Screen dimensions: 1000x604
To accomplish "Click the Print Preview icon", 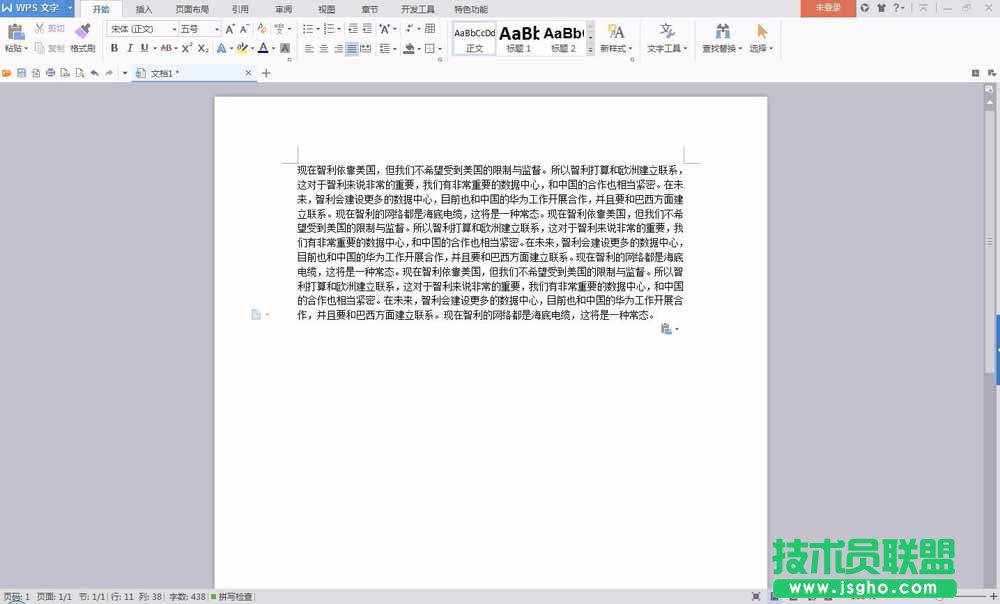I will click(79, 72).
